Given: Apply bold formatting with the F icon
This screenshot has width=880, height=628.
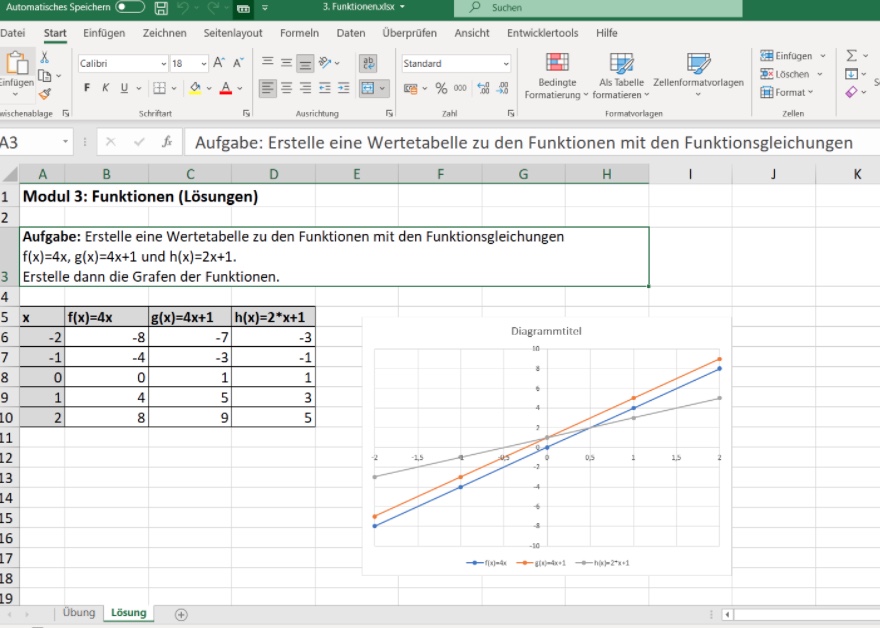Looking at the screenshot, I should (x=86, y=89).
